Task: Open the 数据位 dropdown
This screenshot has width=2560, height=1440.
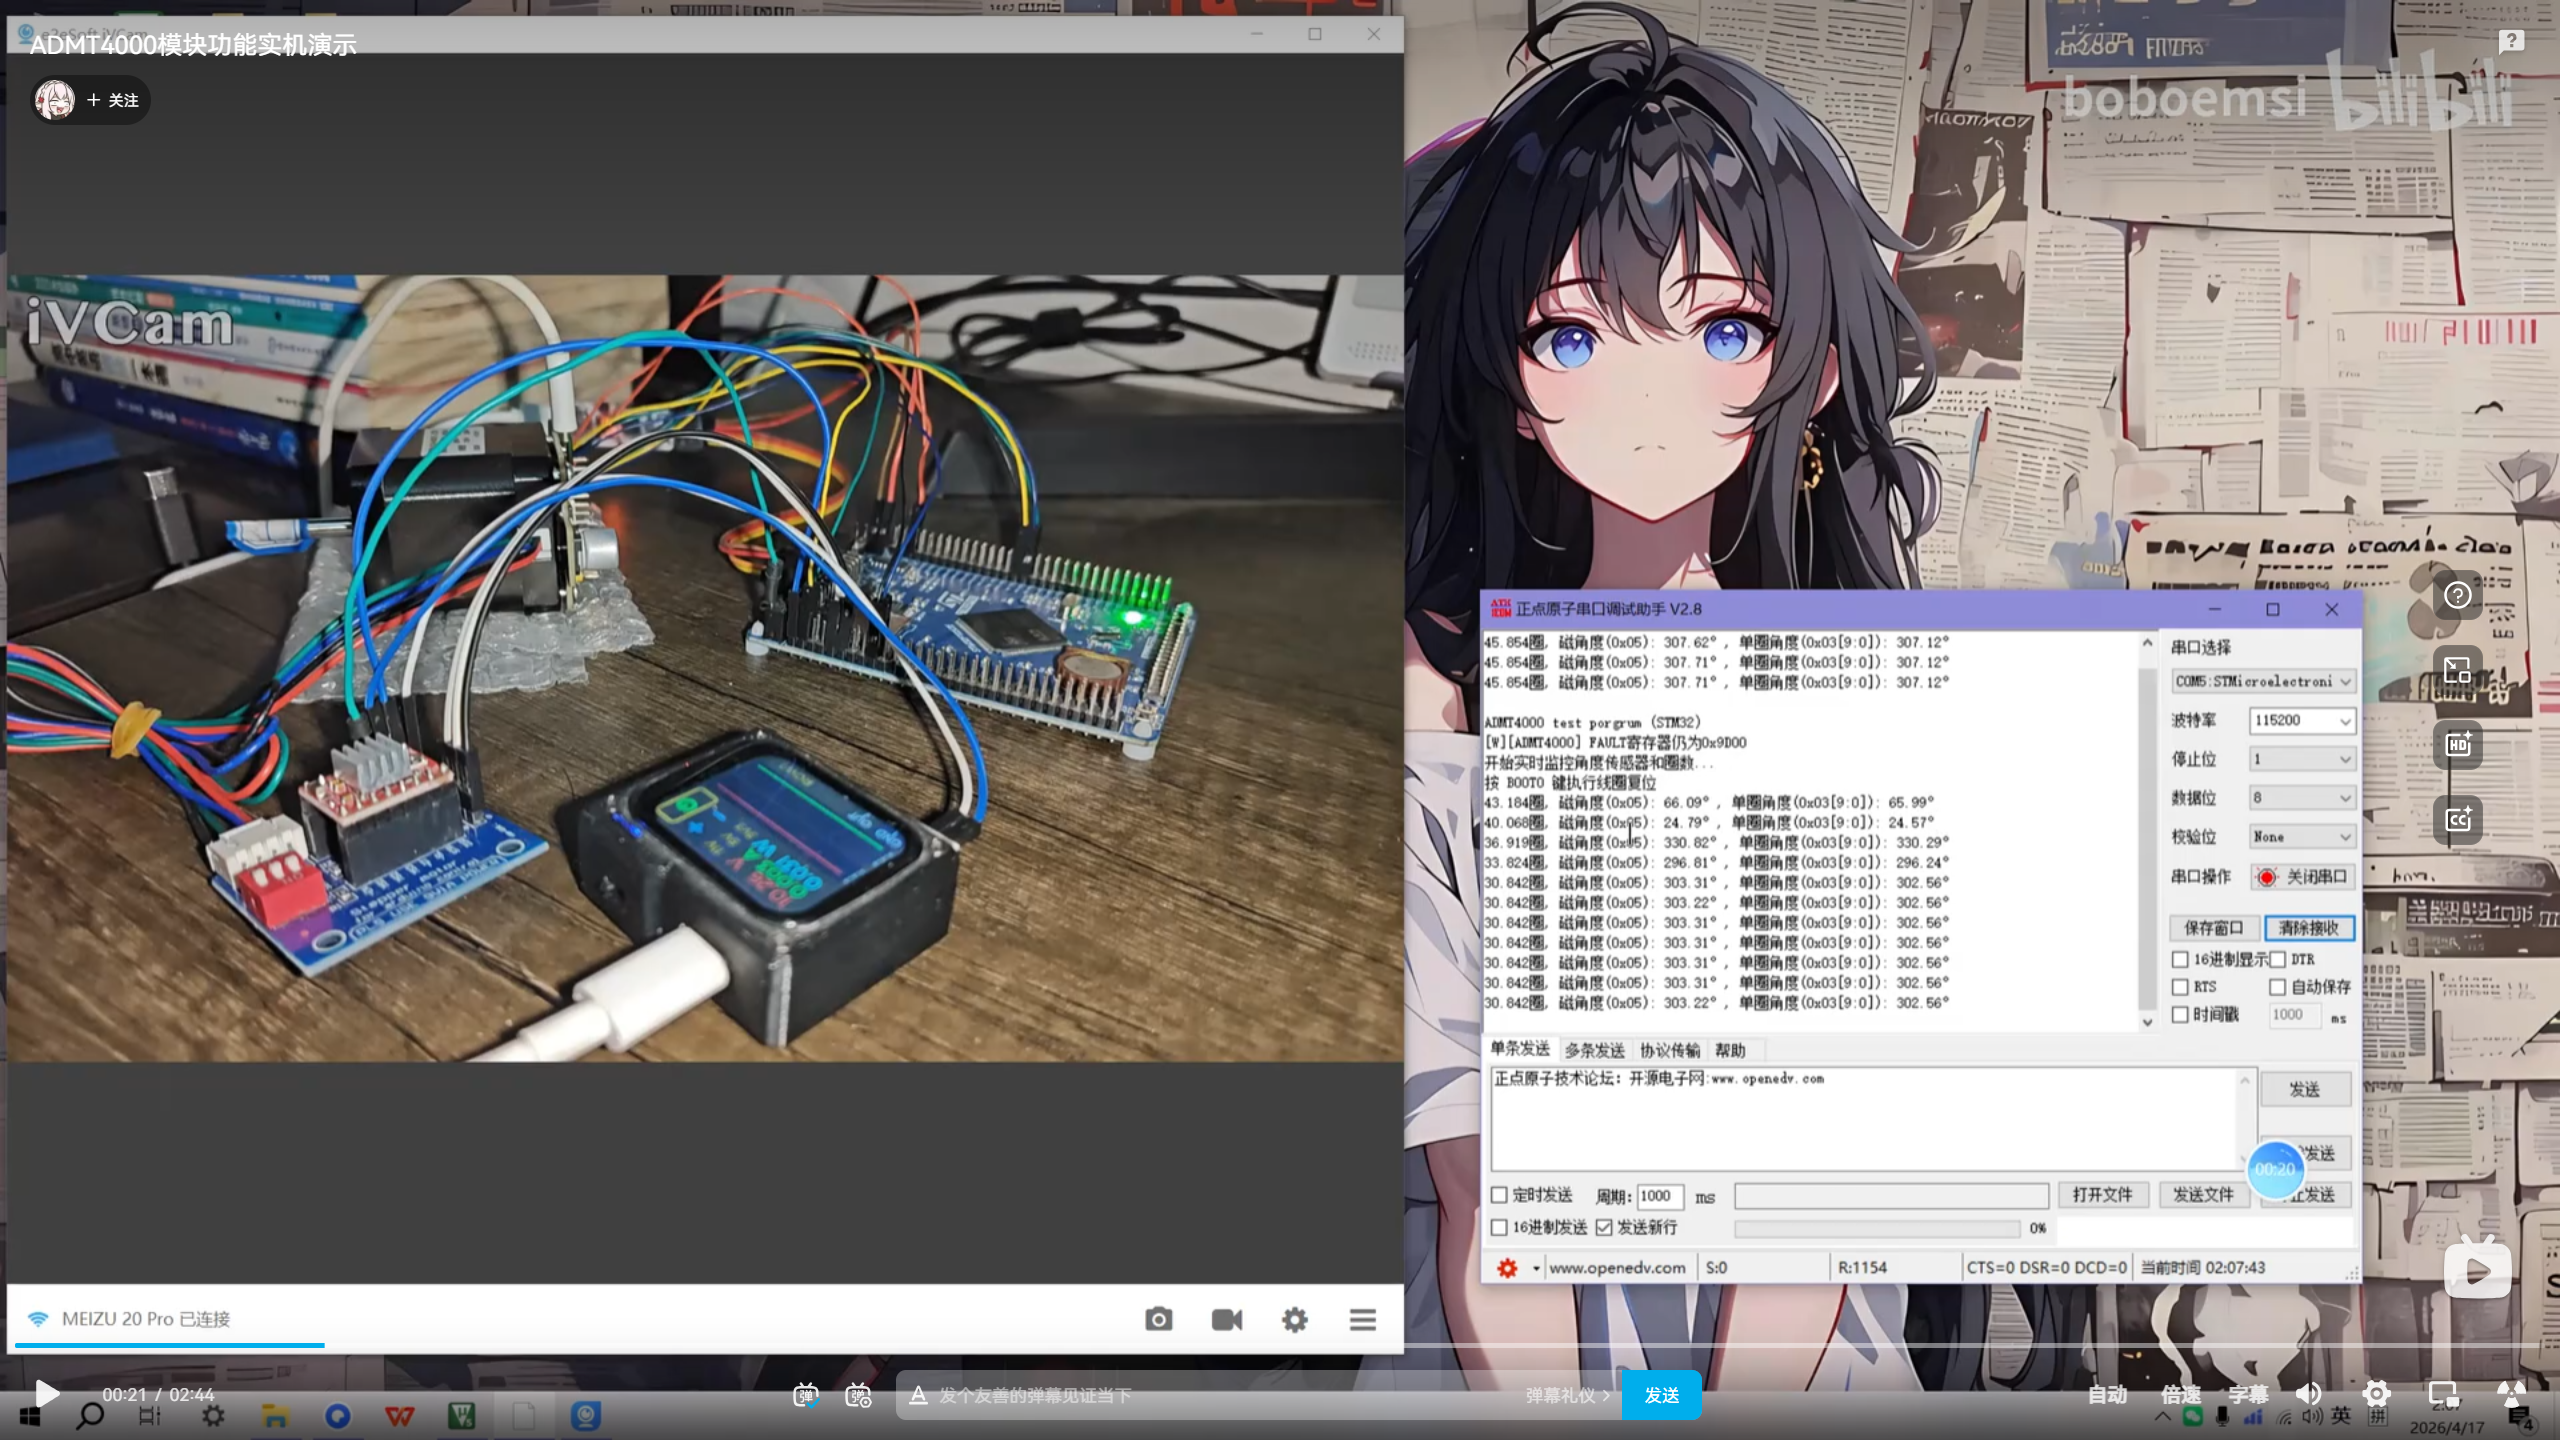Action: (2302, 798)
